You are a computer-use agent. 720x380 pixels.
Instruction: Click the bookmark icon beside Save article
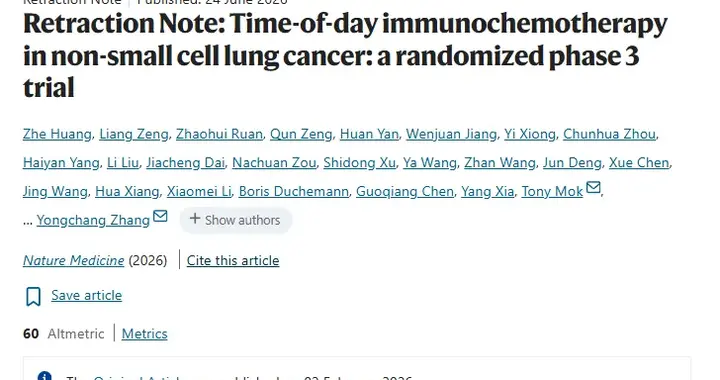(x=33, y=296)
